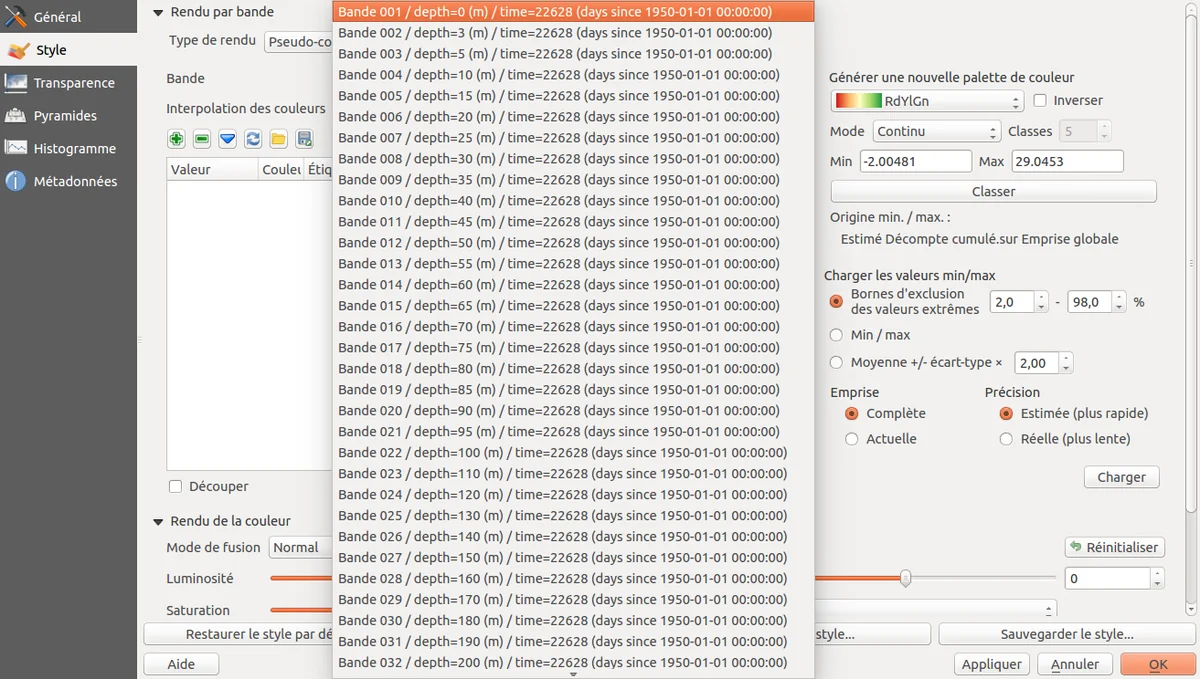The image size is (1200, 679).
Task: Choose Bande 022 depth=100 from the list
Action: click(562, 453)
